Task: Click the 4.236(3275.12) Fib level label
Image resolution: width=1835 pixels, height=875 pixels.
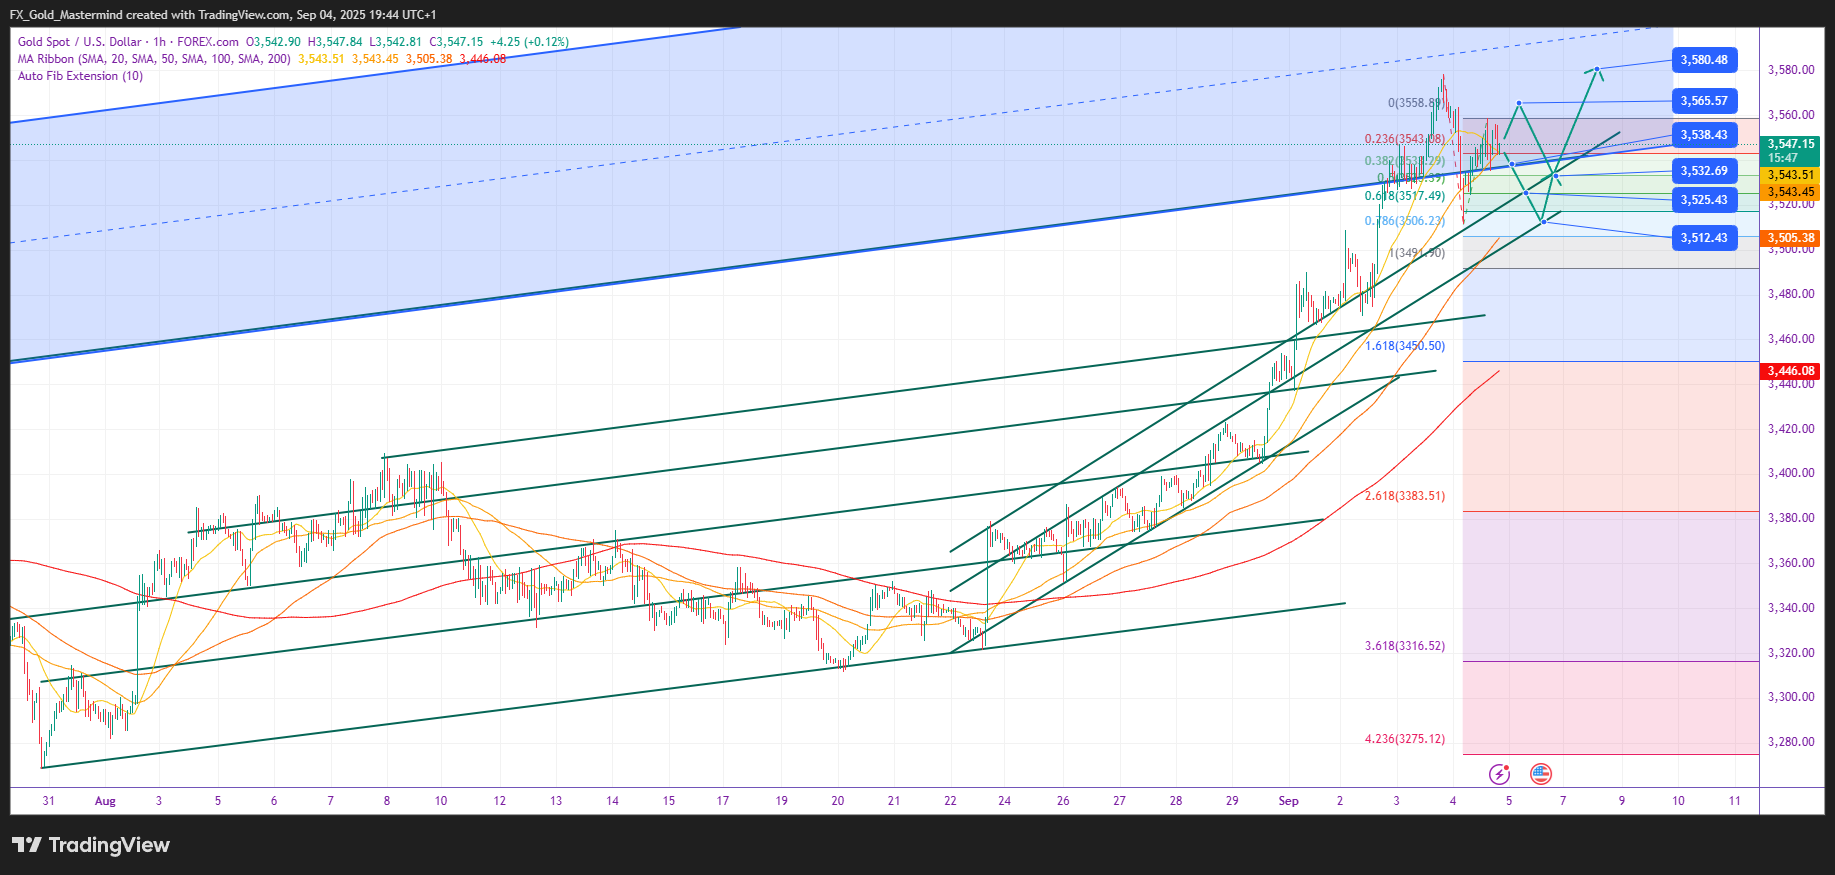Action: (x=1405, y=739)
